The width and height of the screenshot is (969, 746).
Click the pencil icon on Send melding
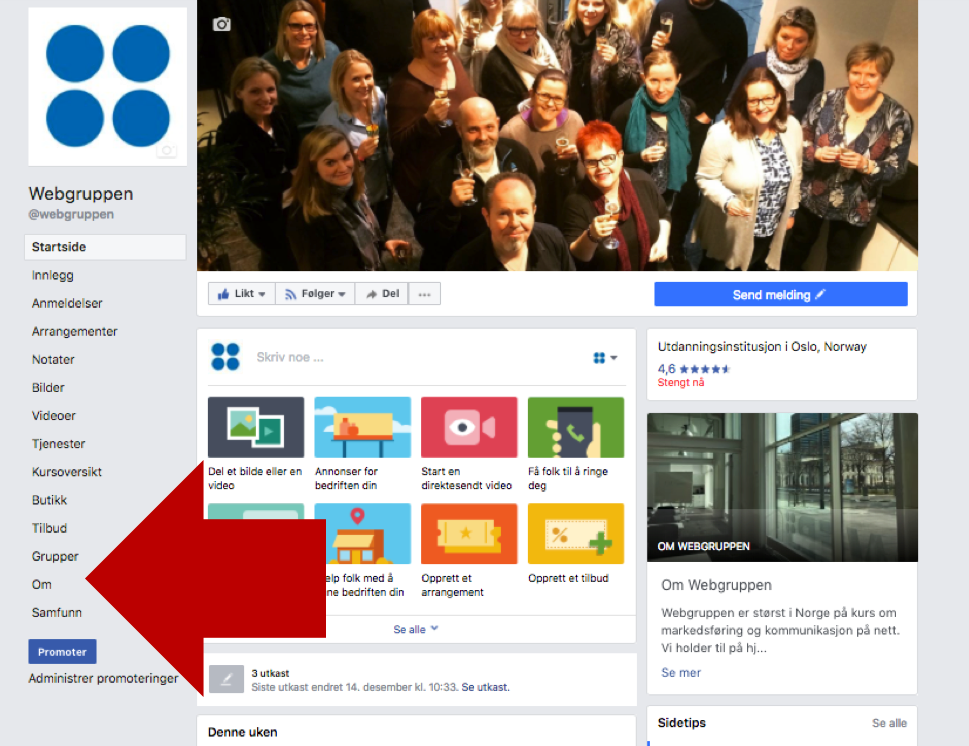820,294
